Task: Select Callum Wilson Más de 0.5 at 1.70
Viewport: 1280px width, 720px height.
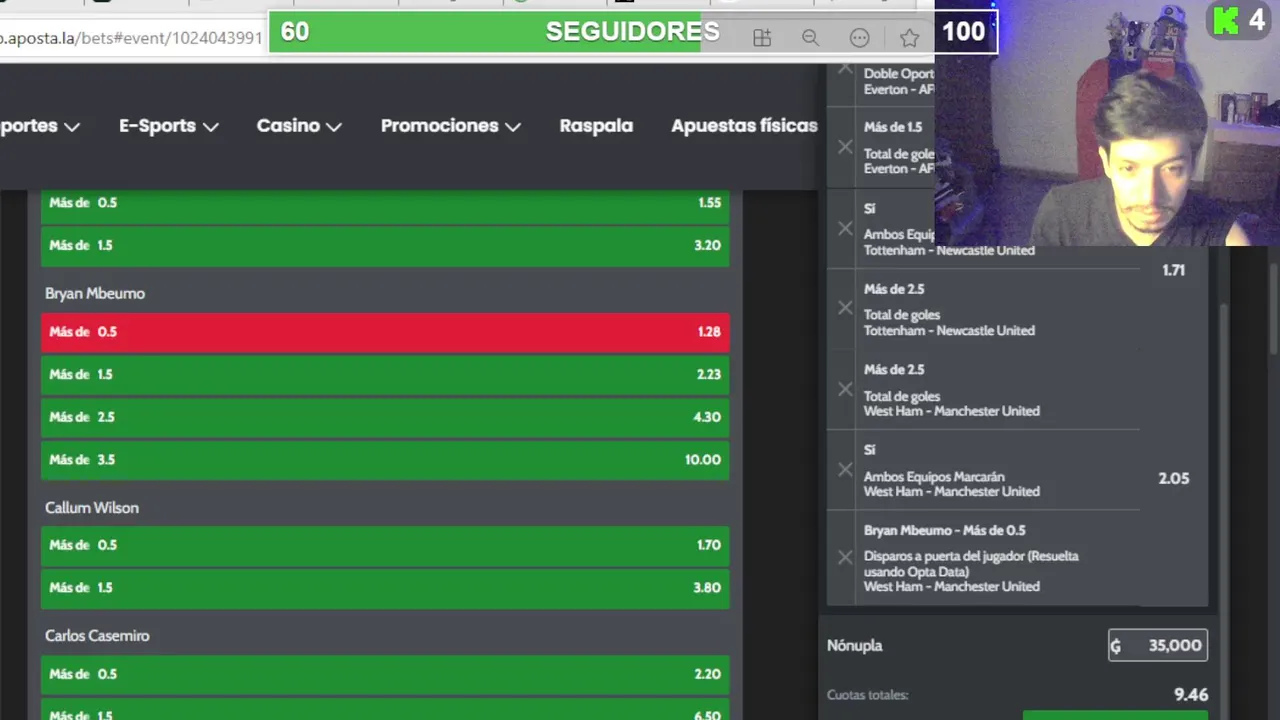Action: pos(385,545)
